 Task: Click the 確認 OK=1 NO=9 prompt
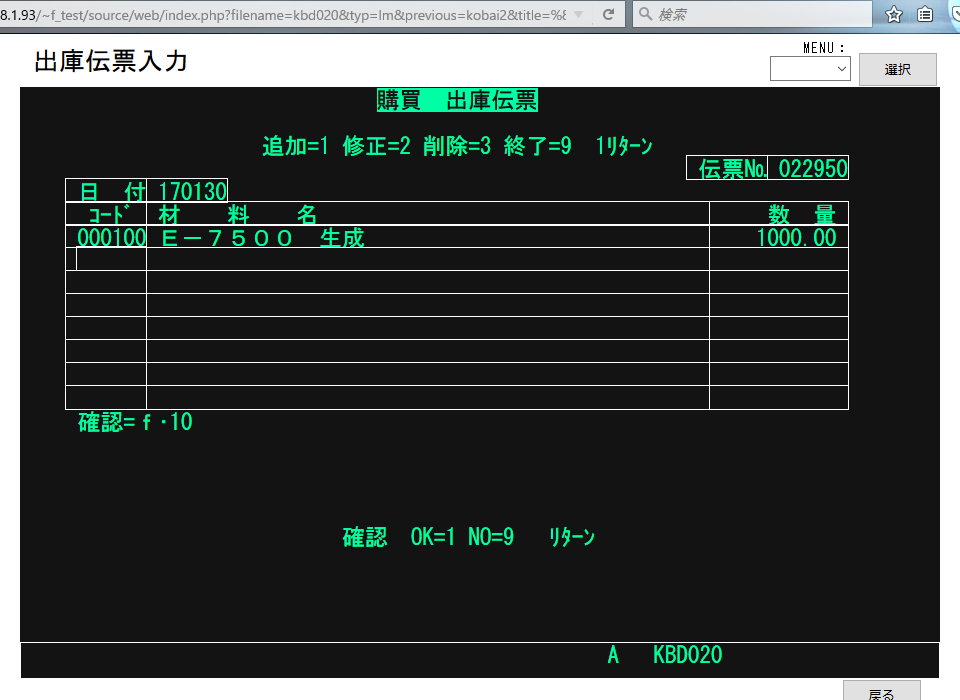click(468, 538)
